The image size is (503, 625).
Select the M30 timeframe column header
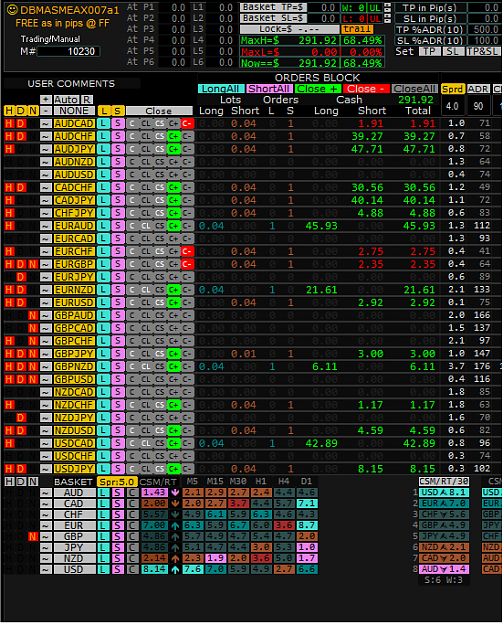(x=238, y=482)
